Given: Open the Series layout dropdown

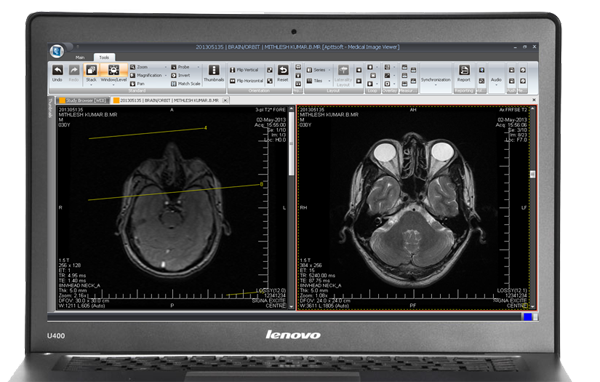Looking at the screenshot, I should pyautogui.click(x=329, y=70).
